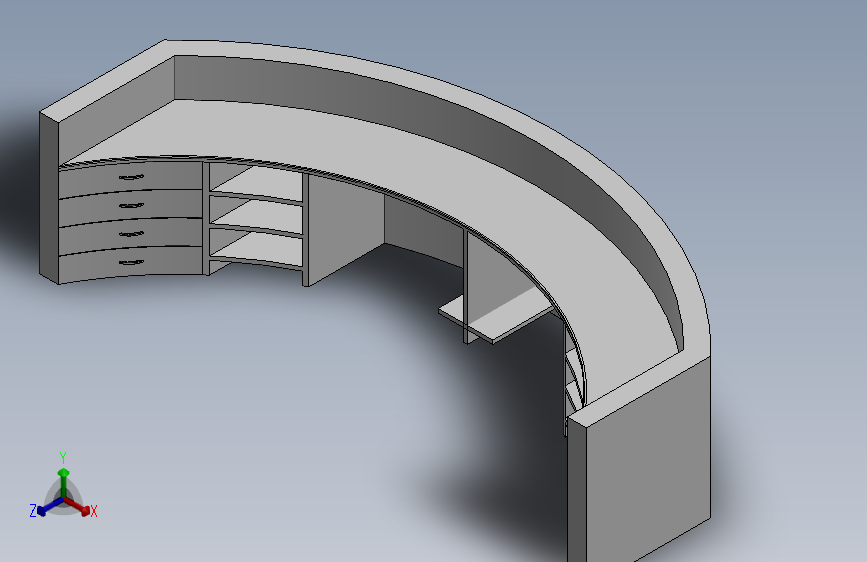Select the bottom drawer handle

point(131,262)
